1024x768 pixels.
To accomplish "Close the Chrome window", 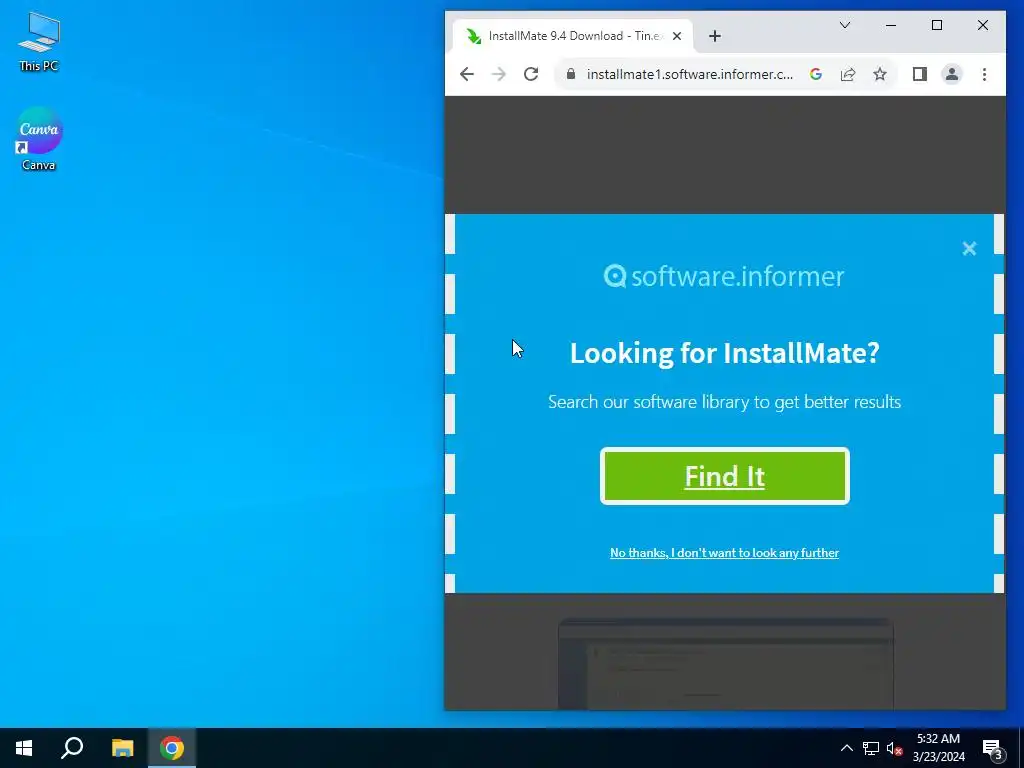I will tap(982, 25).
